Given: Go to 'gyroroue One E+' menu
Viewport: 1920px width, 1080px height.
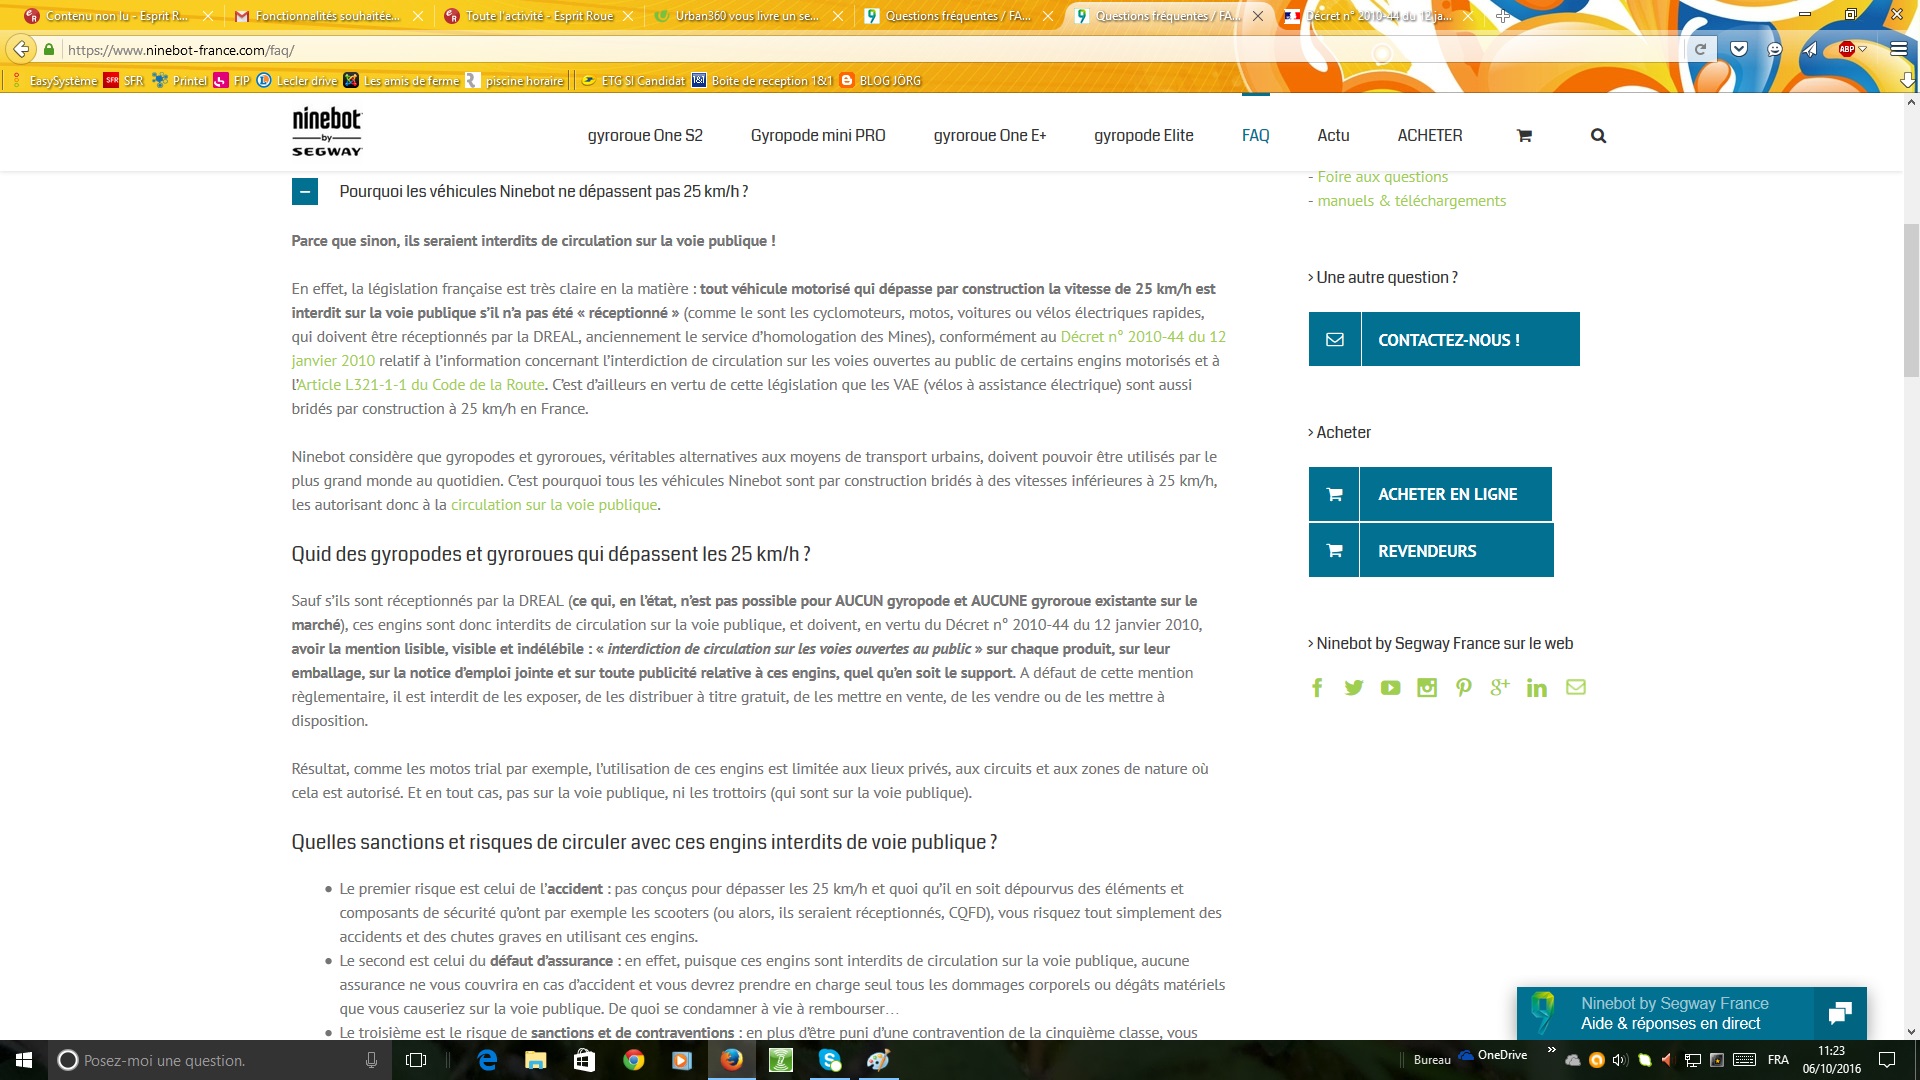Looking at the screenshot, I should click(x=990, y=136).
